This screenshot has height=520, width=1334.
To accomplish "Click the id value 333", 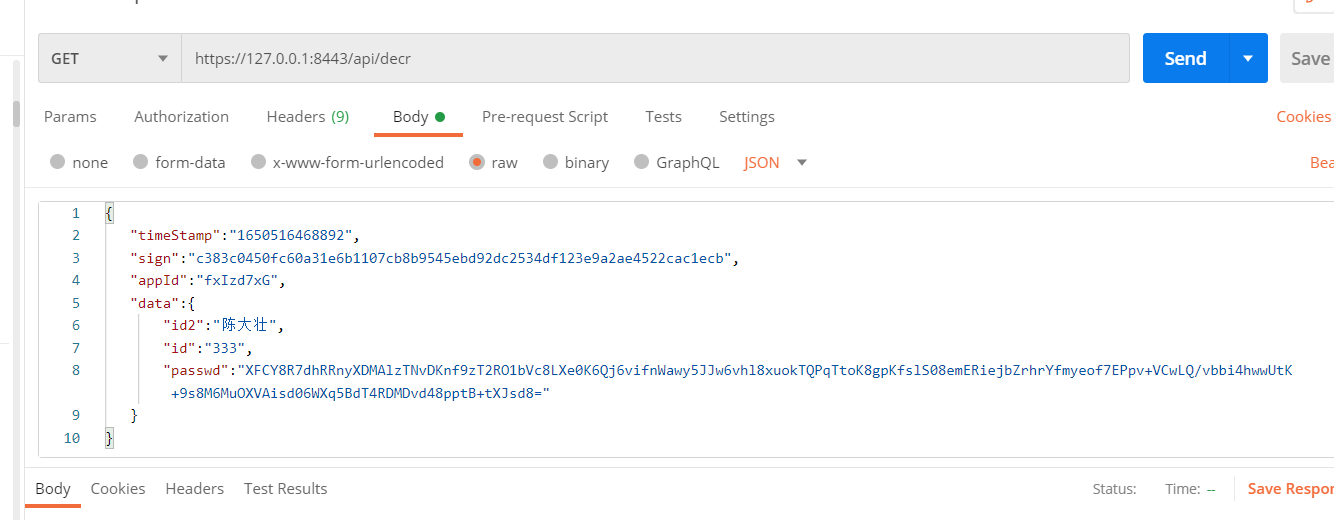I will click(x=225, y=348).
